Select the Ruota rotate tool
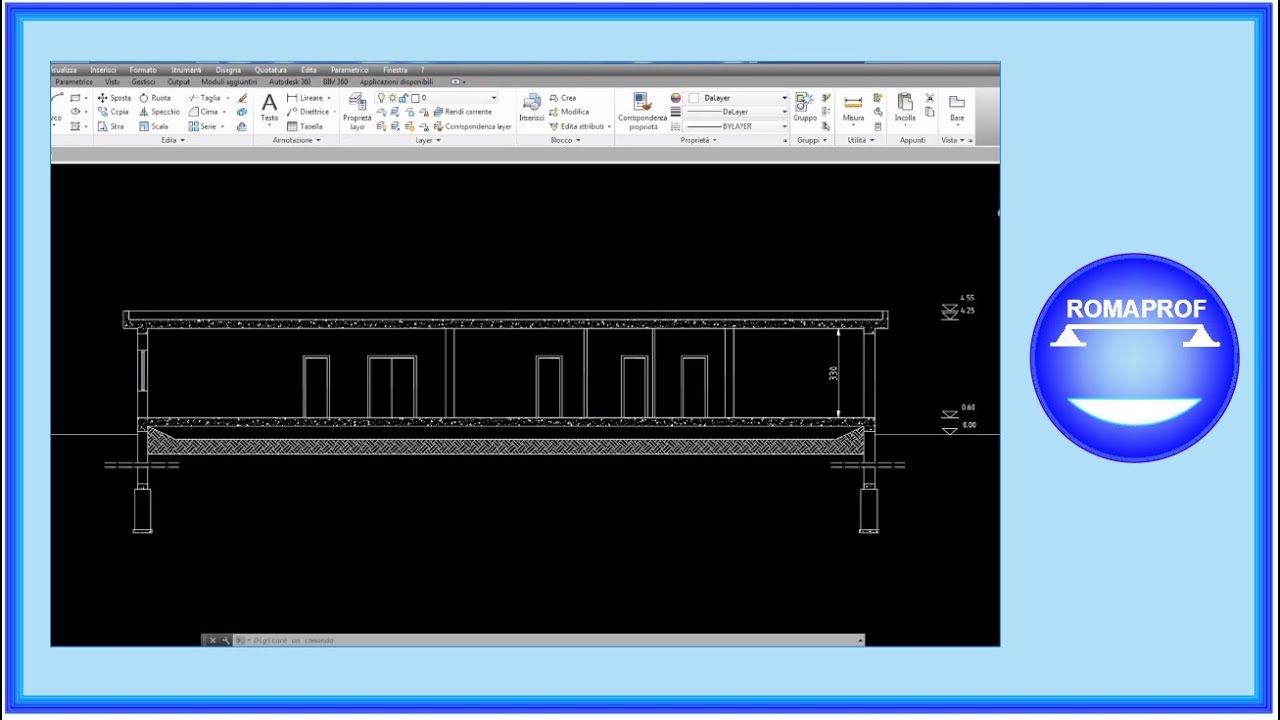Image resolution: width=1280 pixels, height=720 pixels. tap(155, 98)
